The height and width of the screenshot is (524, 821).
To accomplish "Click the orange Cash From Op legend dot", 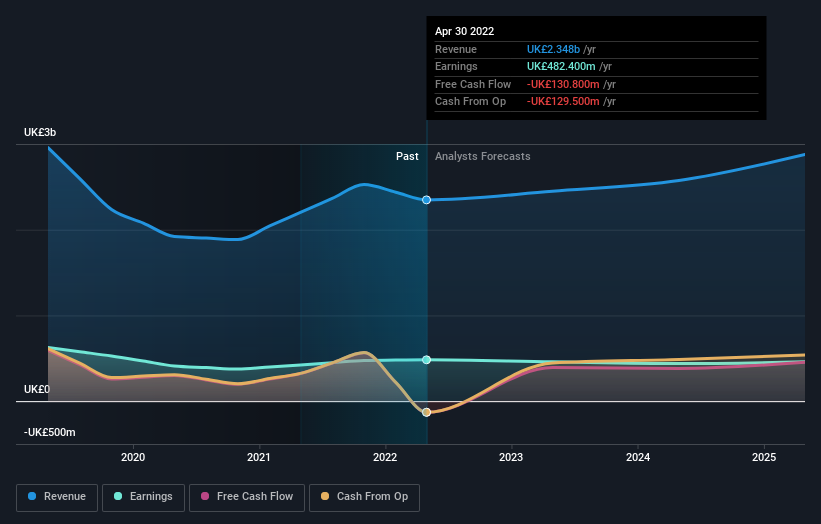I will (325, 496).
